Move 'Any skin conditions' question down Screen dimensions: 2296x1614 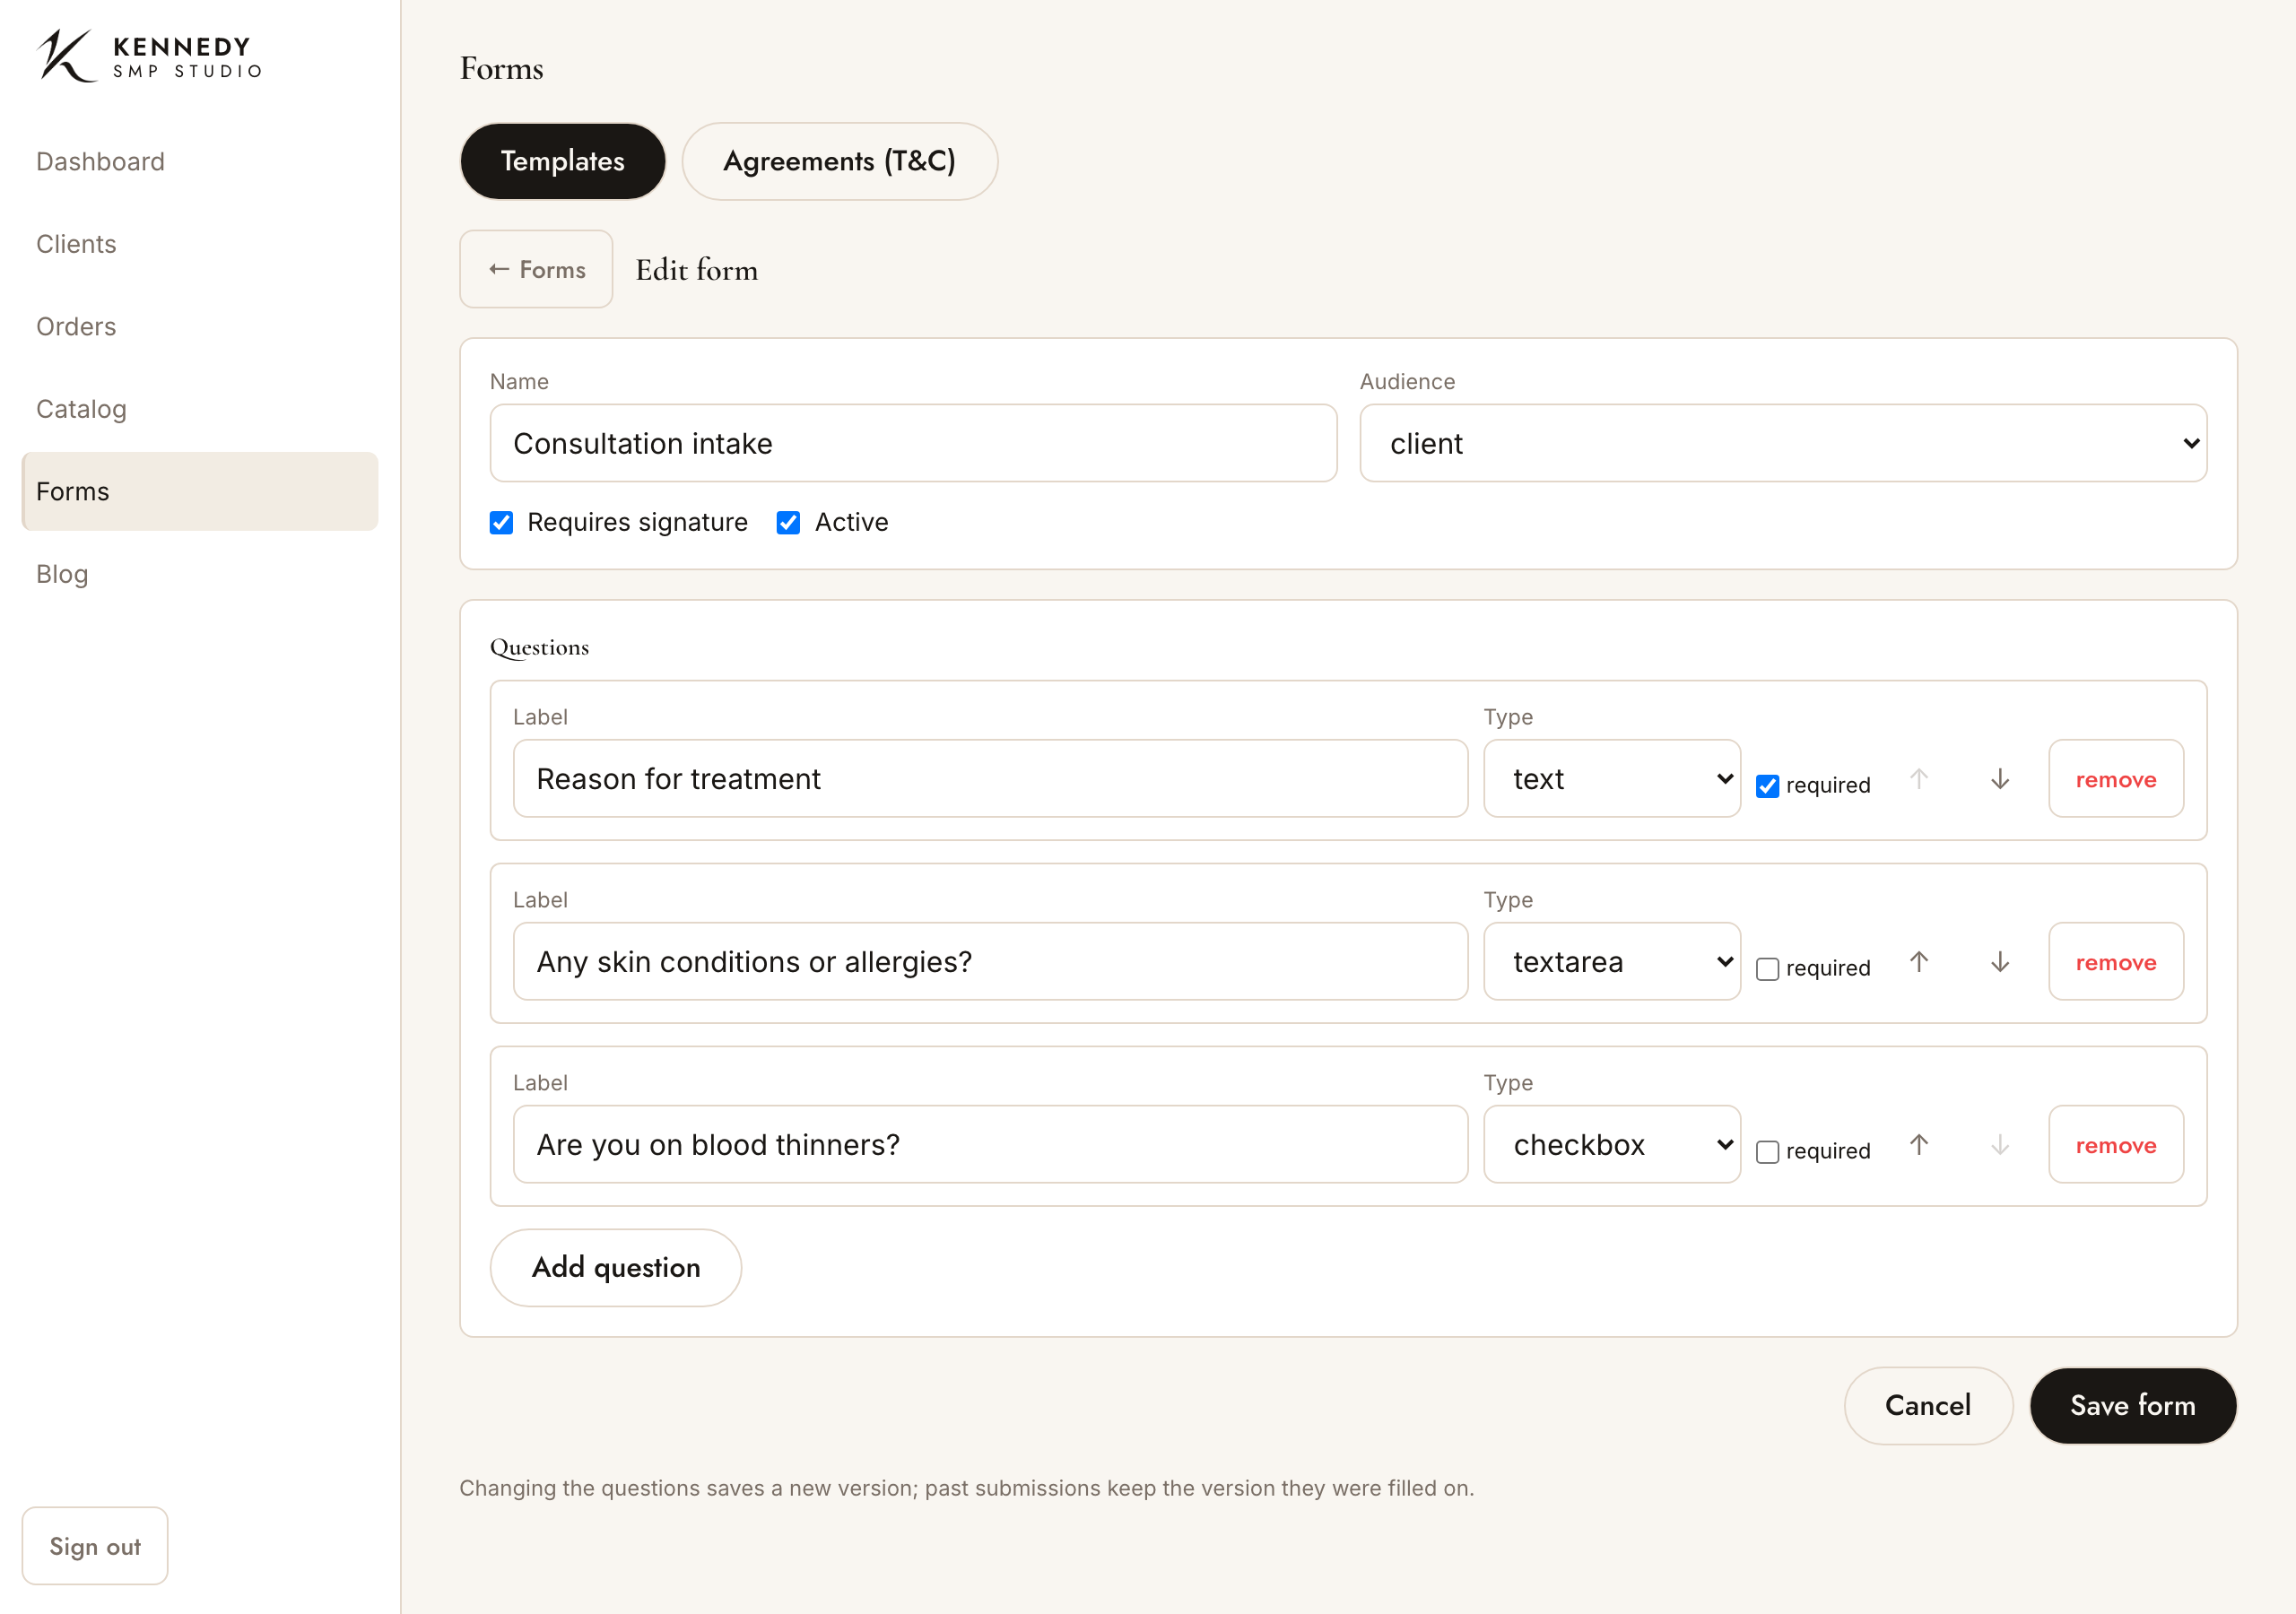tap(1999, 962)
